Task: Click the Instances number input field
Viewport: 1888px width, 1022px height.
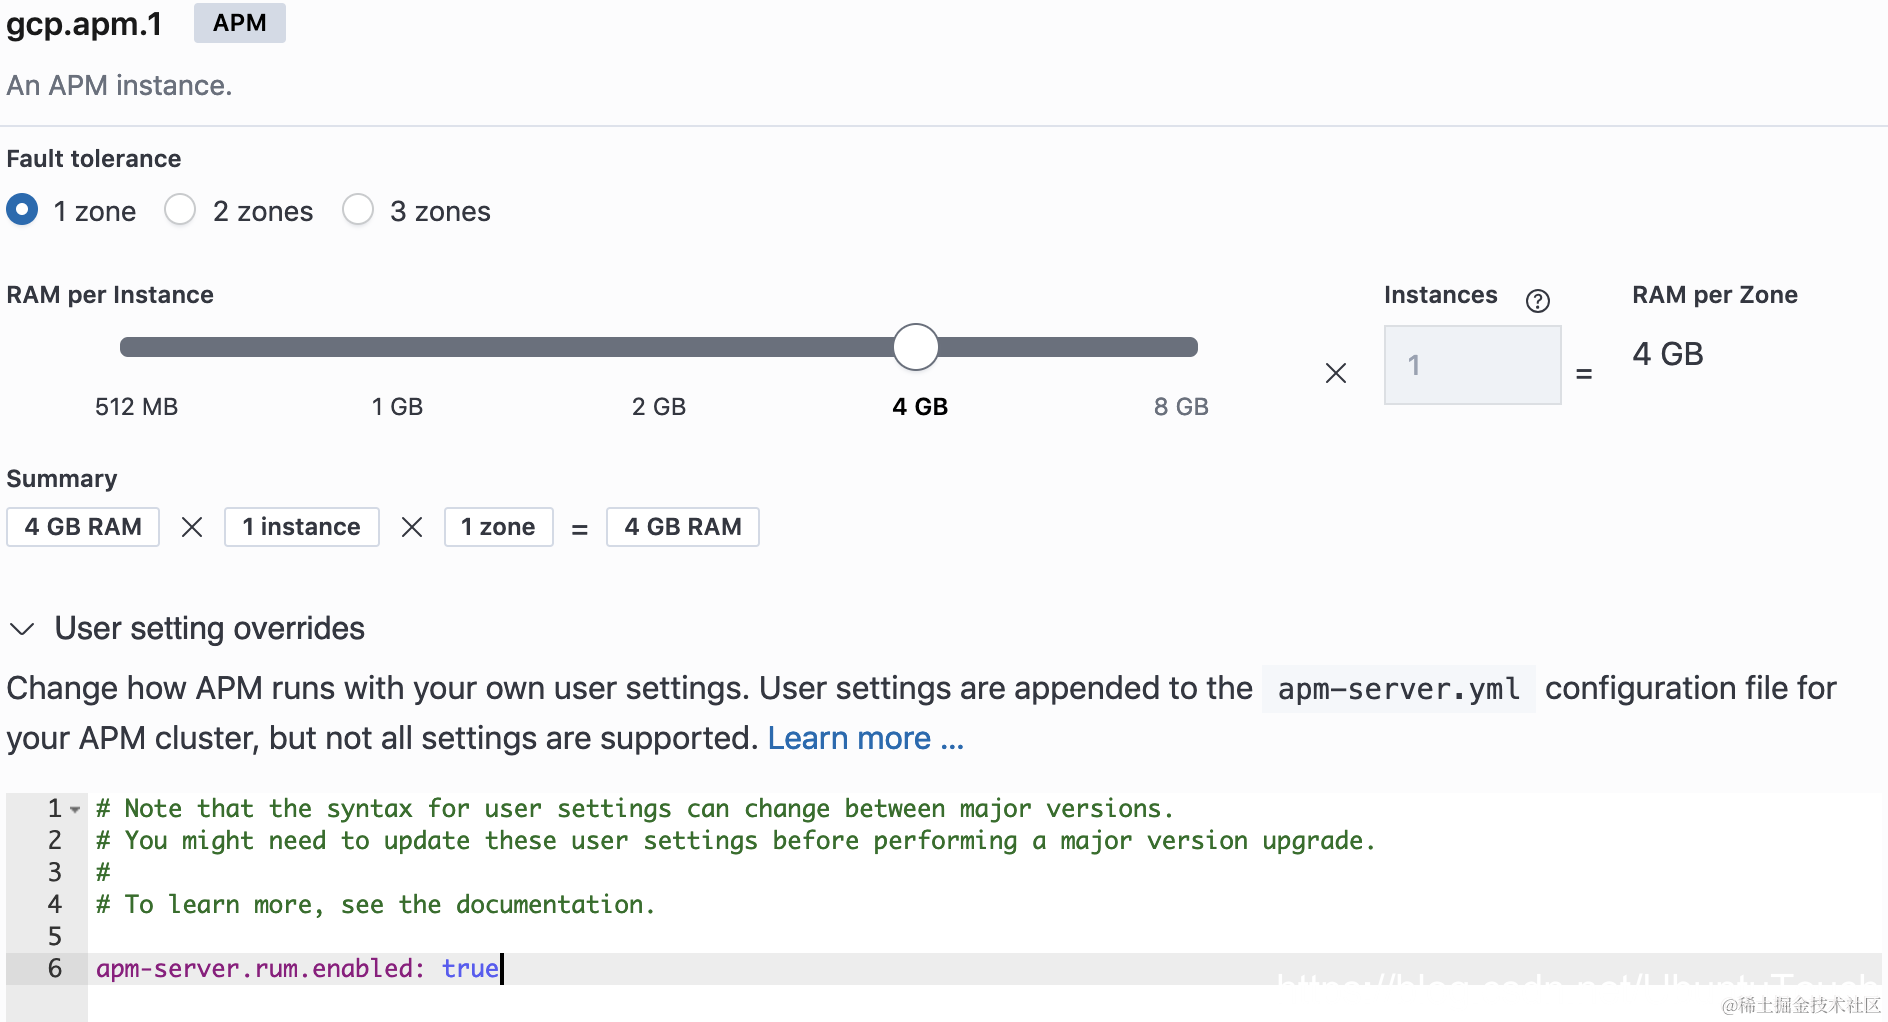Action: coord(1472,365)
